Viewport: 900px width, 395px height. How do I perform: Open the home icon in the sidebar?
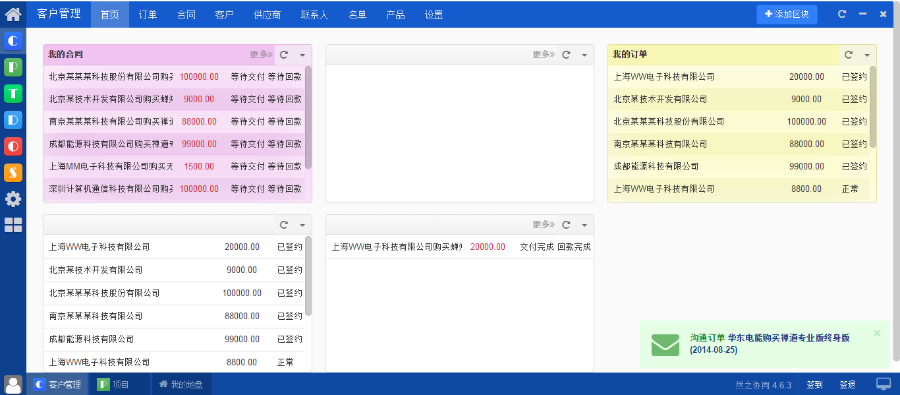[x=13, y=14]
